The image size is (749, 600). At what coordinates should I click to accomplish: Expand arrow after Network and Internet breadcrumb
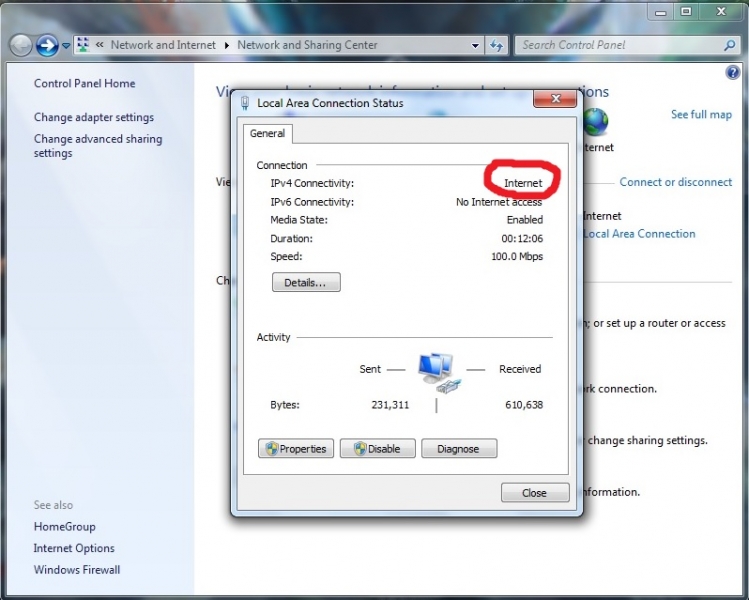227,45
